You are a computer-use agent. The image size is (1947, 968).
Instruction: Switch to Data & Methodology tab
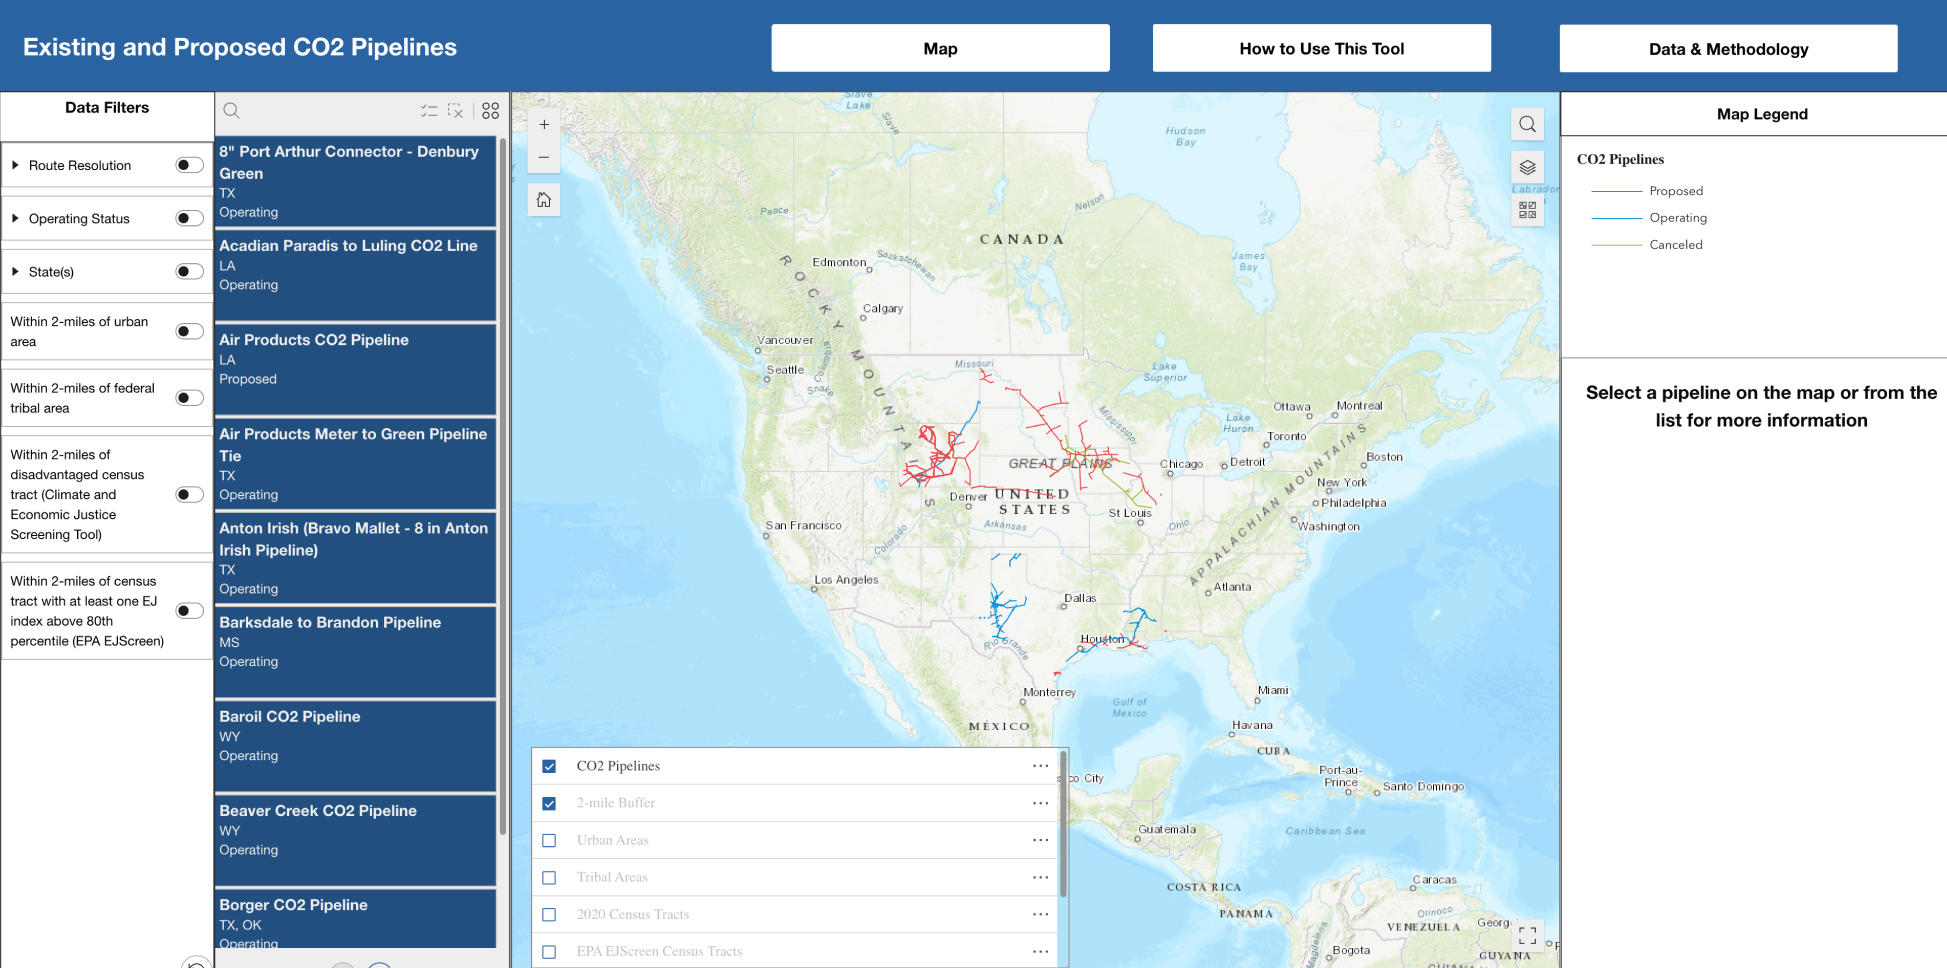point(1727,49)
